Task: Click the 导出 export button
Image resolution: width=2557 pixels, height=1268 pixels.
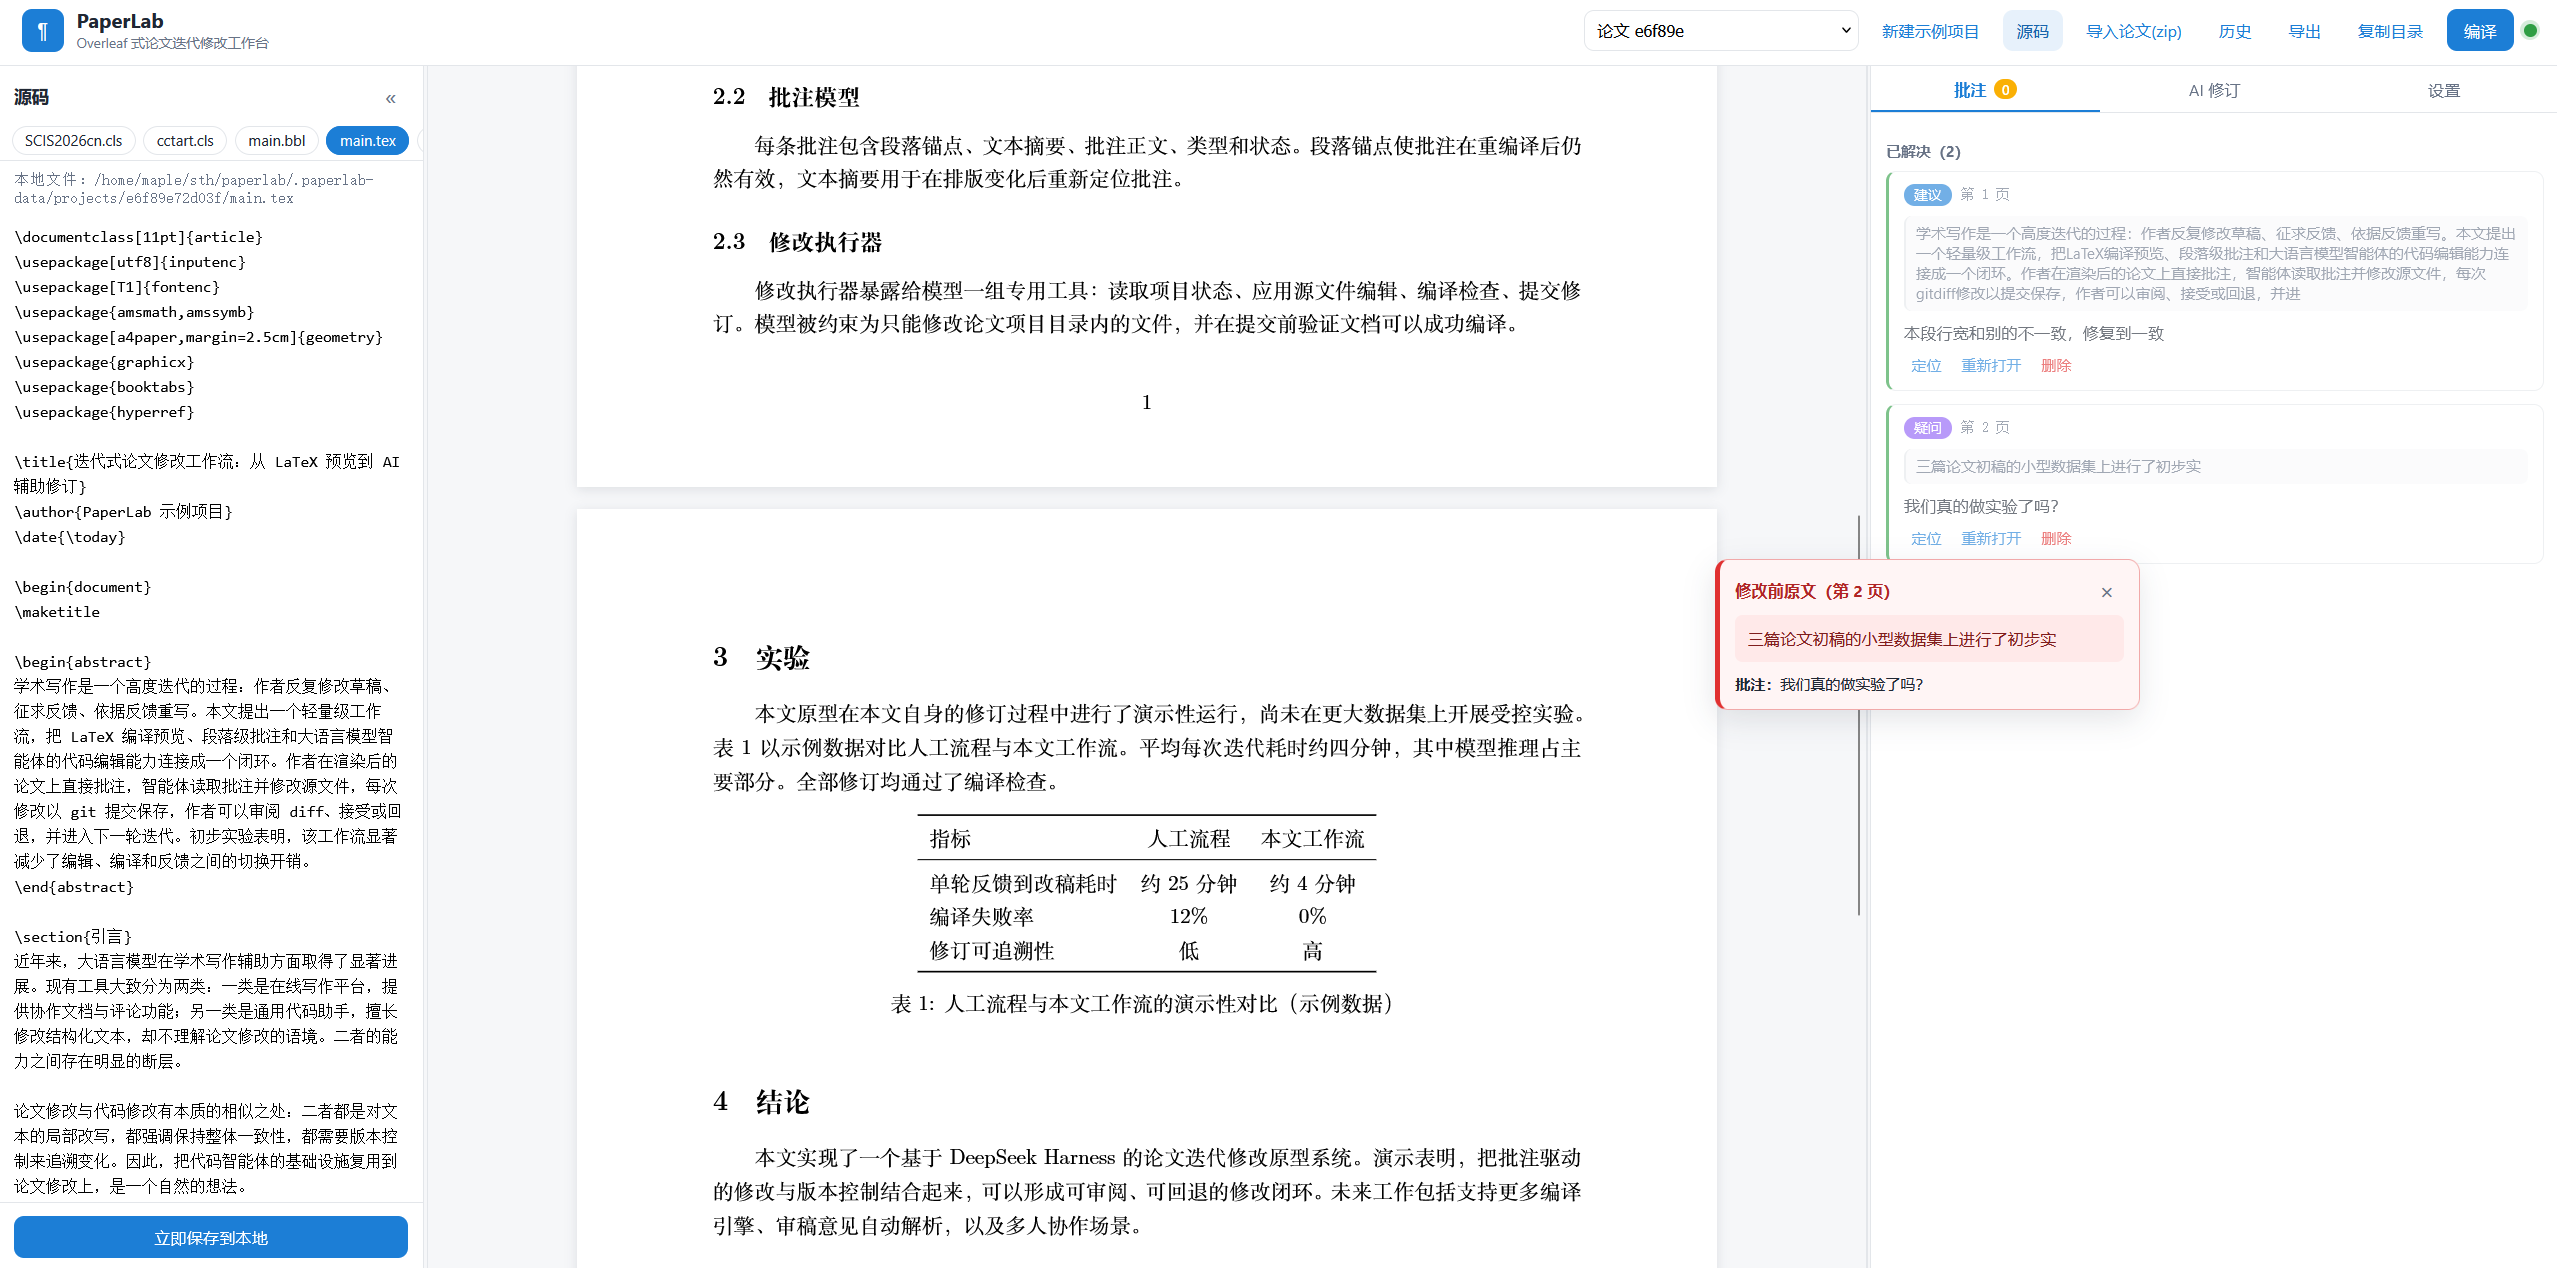Action: pyautogui.click(x=2304, y=31)
